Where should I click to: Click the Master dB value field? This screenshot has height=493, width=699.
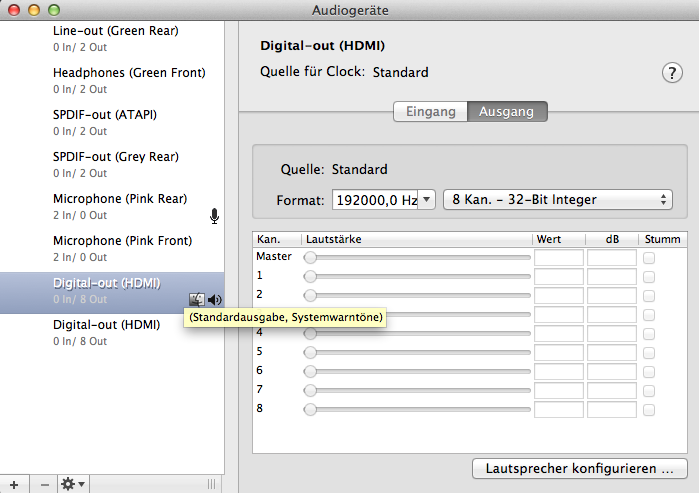click(612, 258)
